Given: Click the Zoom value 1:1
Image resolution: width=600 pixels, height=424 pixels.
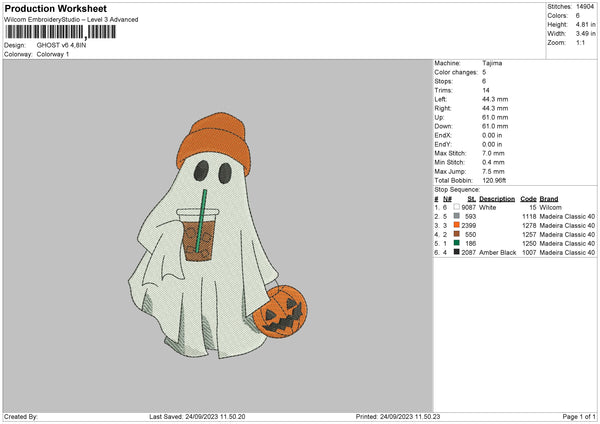Looking at the screenshot, I should [x=580, y=42].
